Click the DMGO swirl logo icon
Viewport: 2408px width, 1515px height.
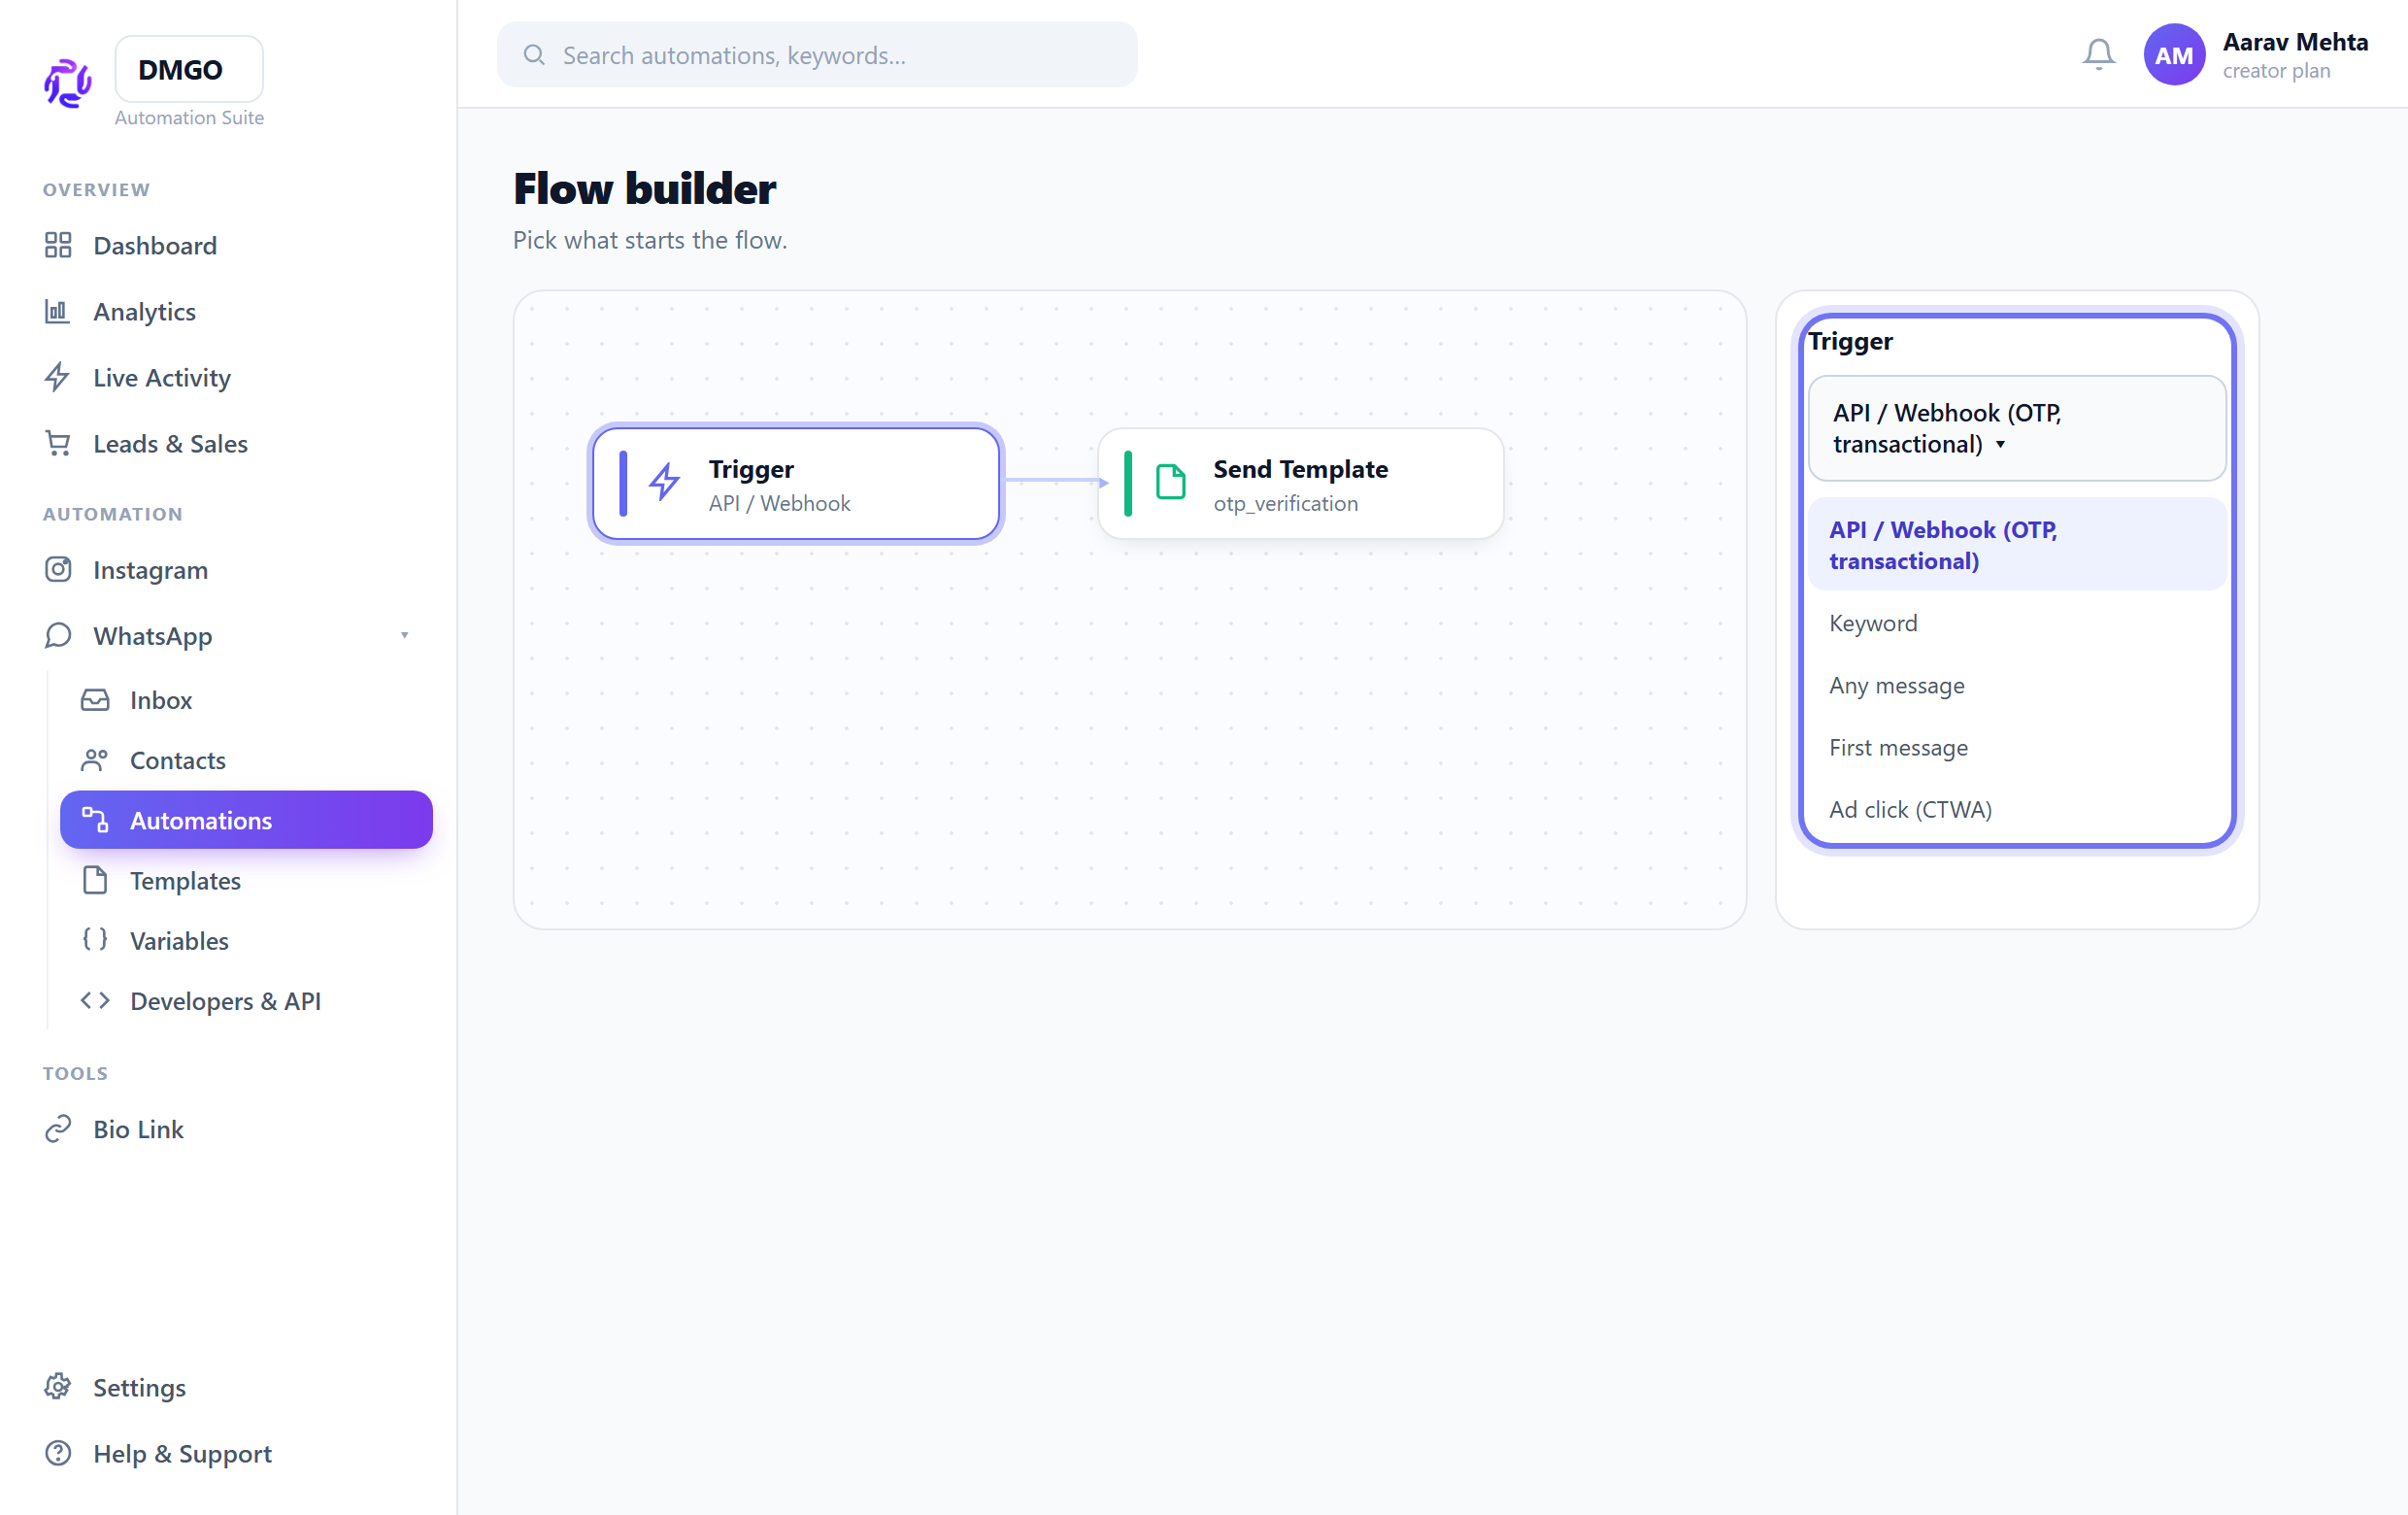click(x=68, y=82)
